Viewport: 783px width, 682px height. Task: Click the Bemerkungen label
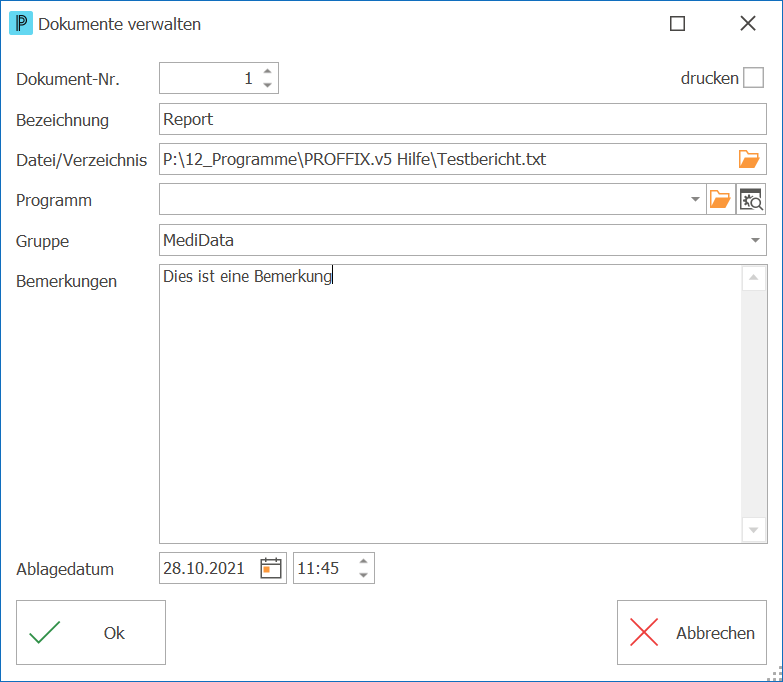pyautogui.click(x=66, y=281)
